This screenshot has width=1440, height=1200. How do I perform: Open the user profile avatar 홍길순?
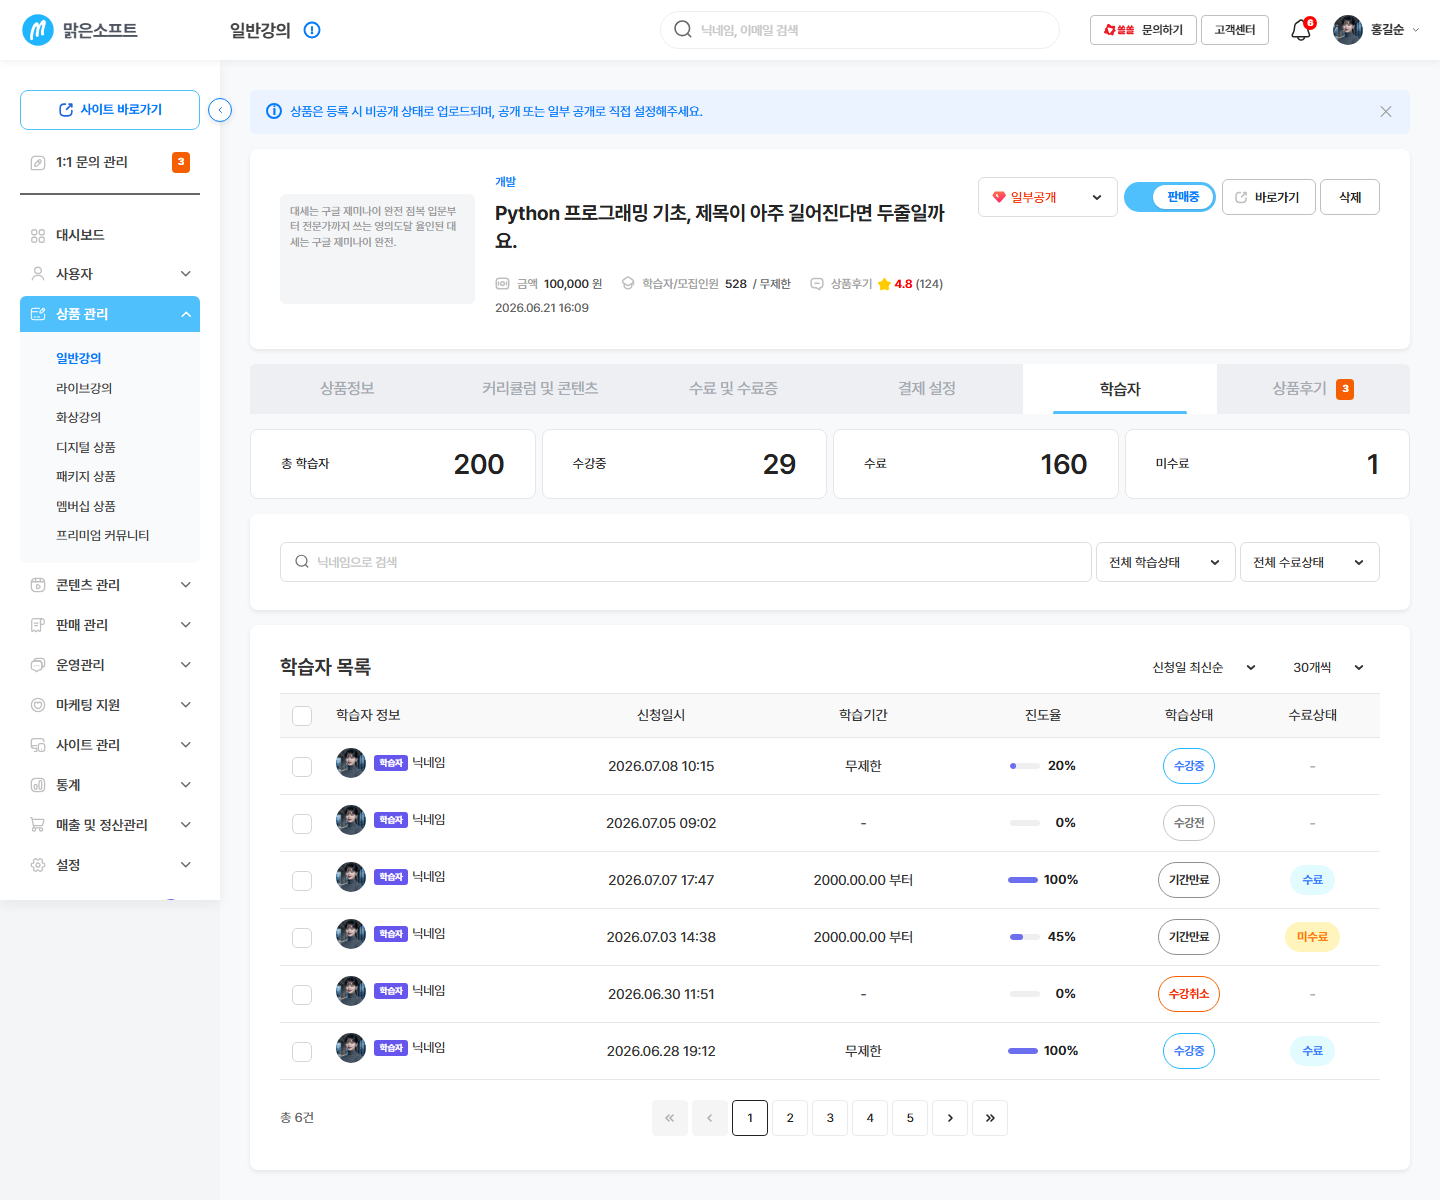tap(1348, 30)
